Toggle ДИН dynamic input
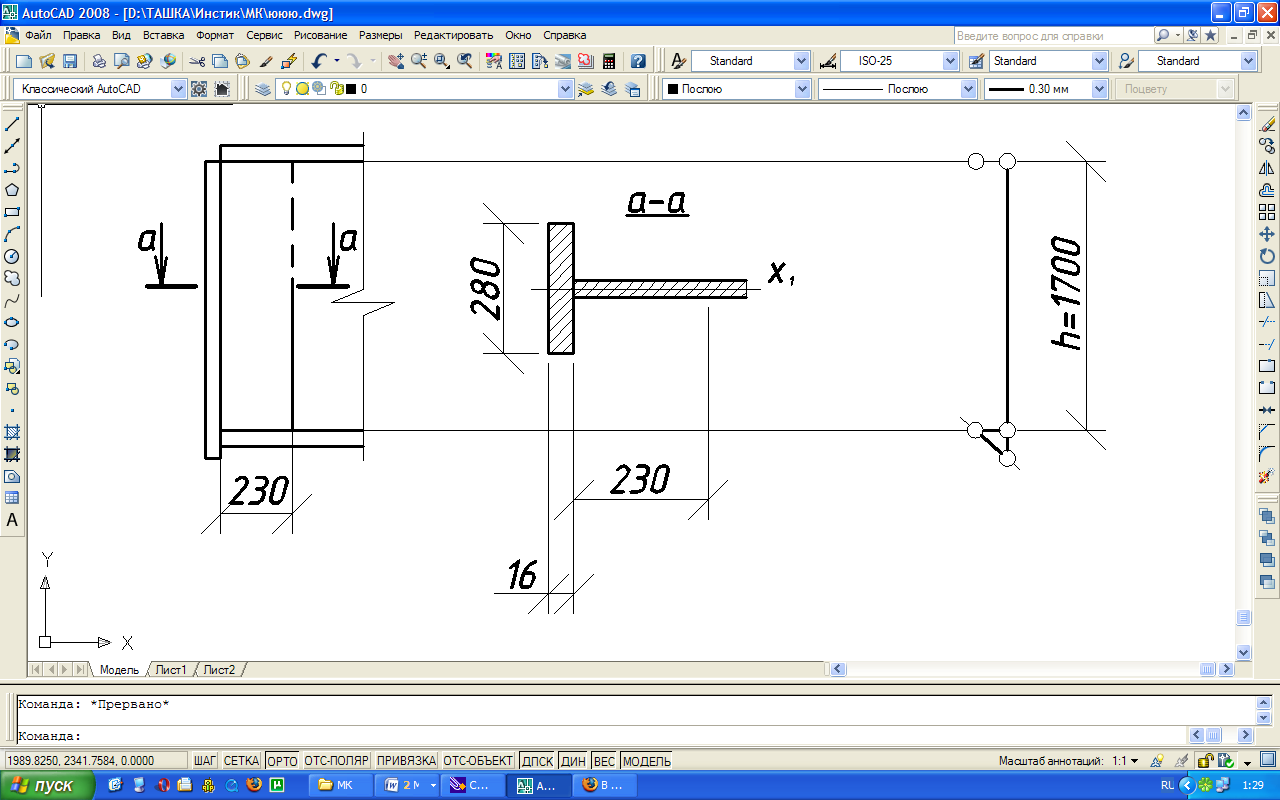 [573, 761]
